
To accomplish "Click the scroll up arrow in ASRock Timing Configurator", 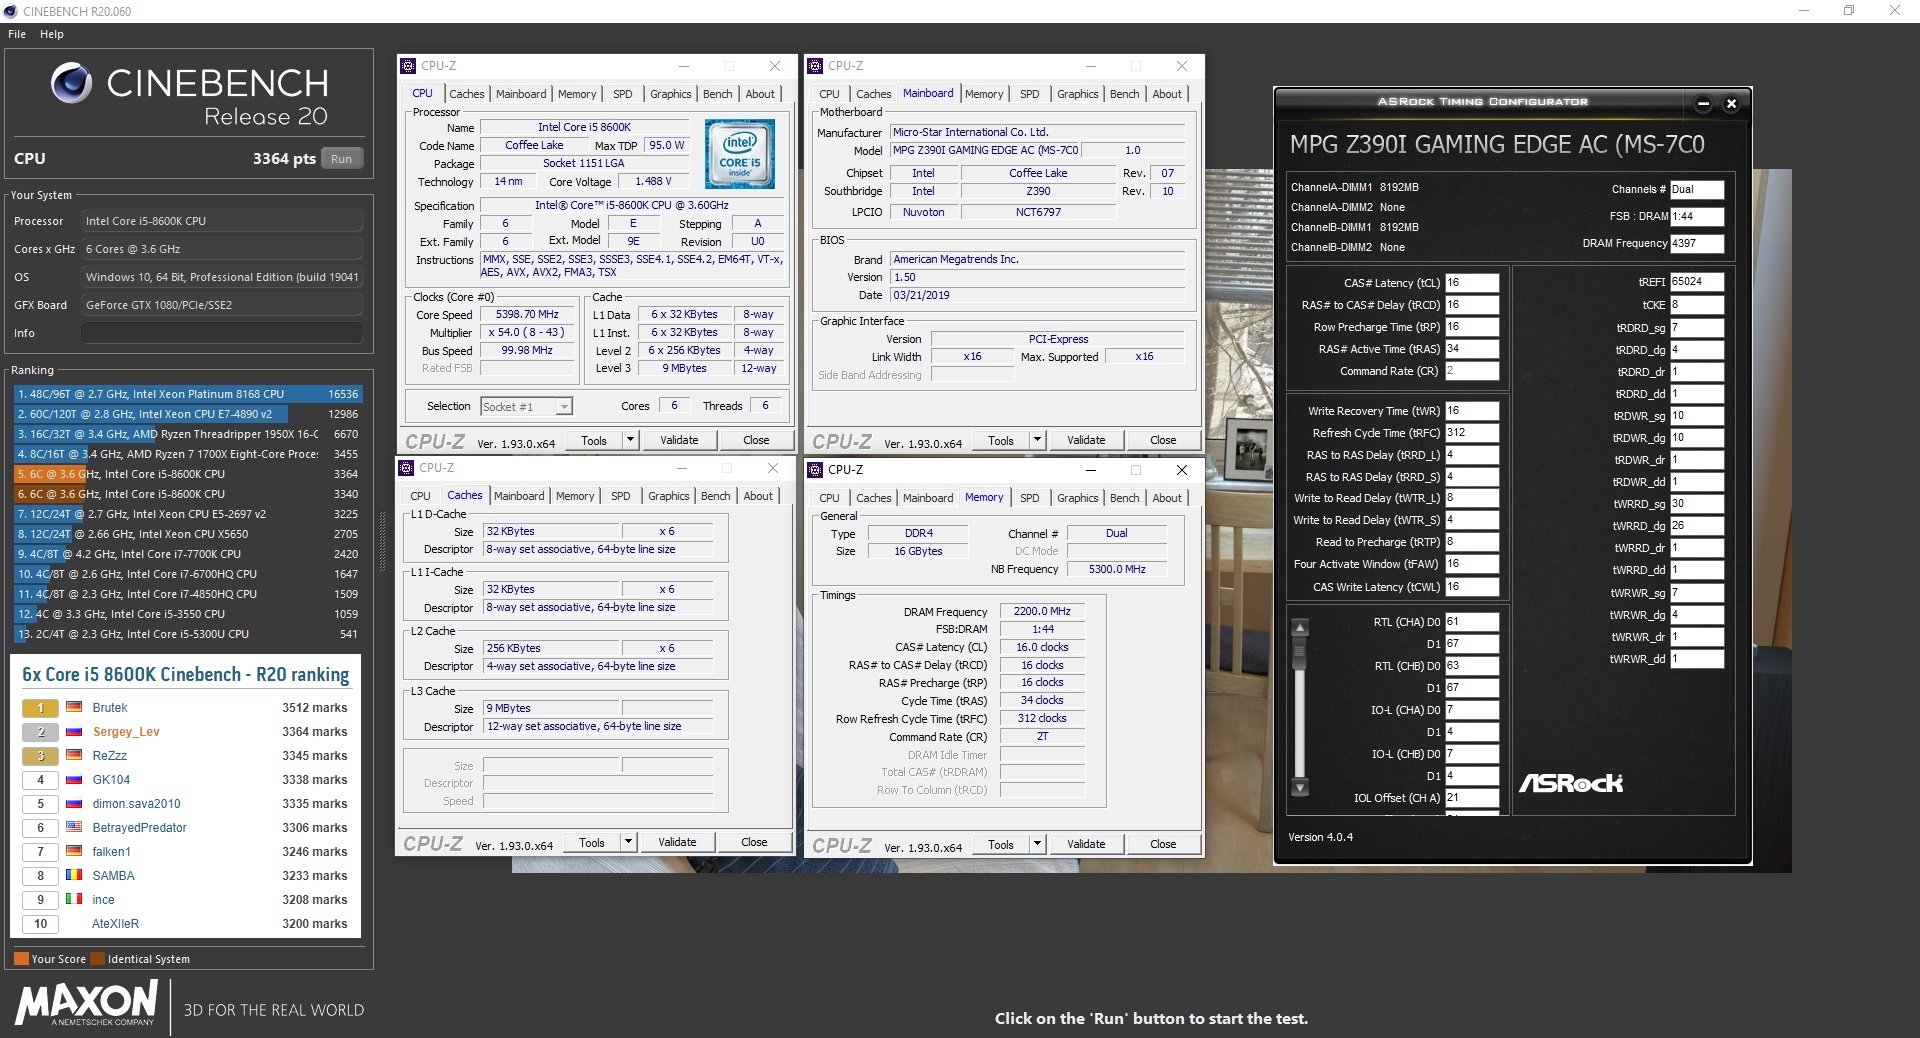I will (1300, 628).
